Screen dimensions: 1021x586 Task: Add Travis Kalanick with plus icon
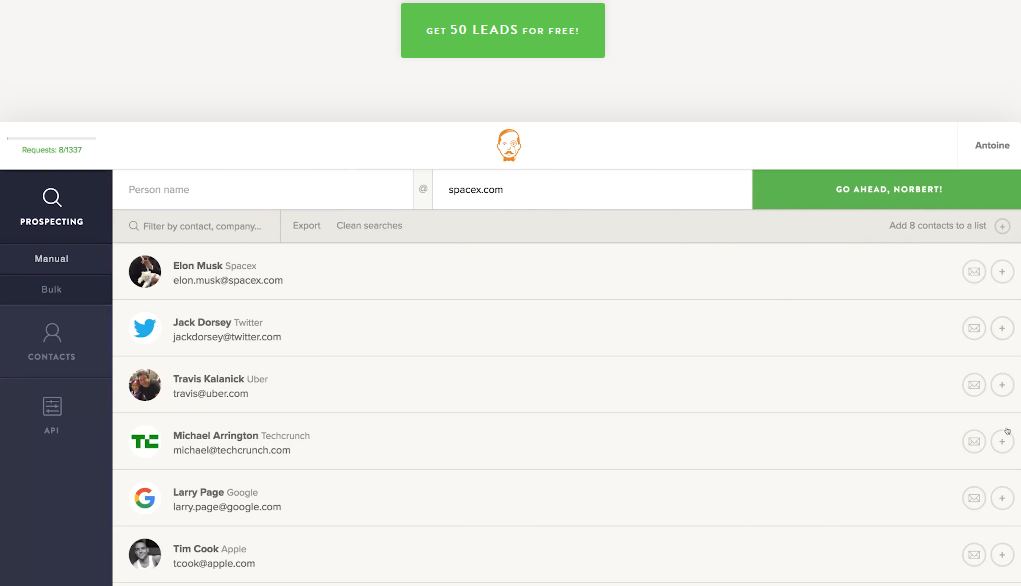[x=1002, y=385]
